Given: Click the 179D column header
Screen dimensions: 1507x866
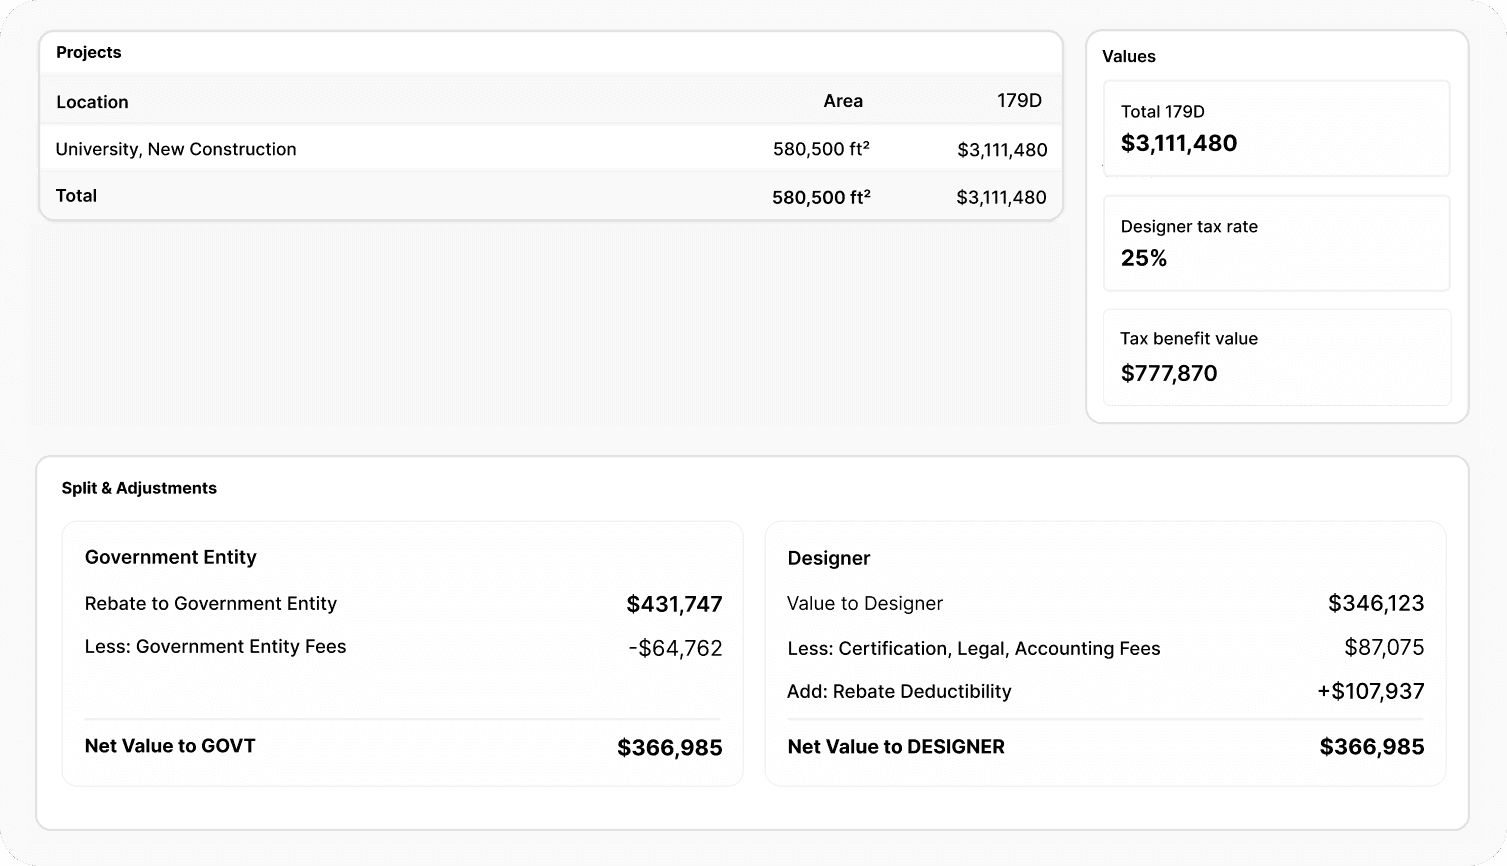Looking at the screenshot, I should click(1019, 100).
